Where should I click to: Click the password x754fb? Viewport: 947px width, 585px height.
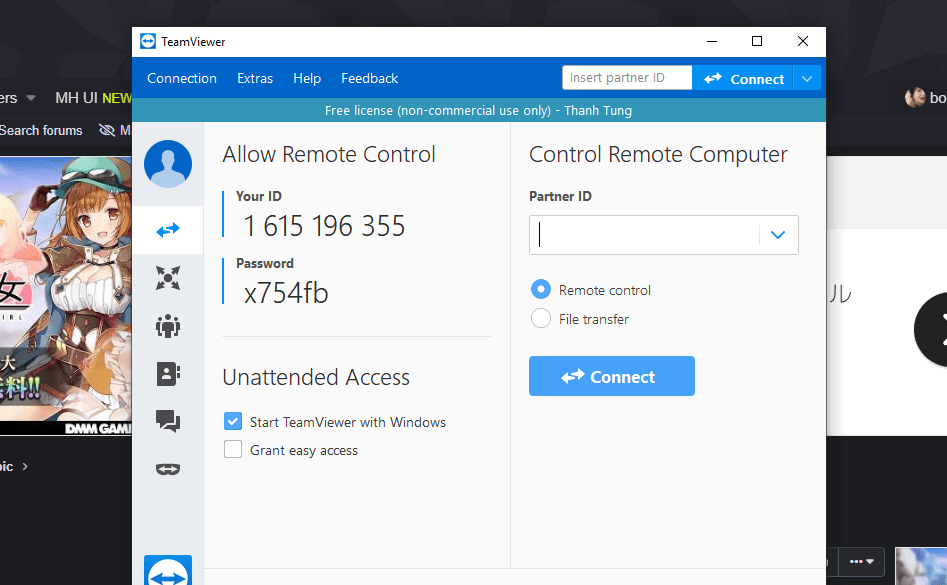pos(286,293)
